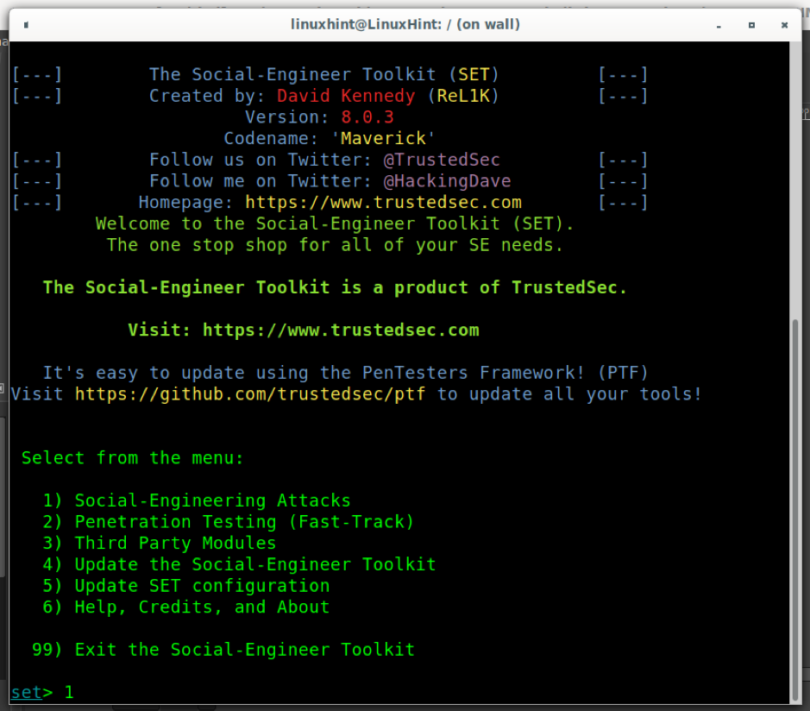Minimize the terminal window
The width and height of the screenshot is (810, 711).
716,24
